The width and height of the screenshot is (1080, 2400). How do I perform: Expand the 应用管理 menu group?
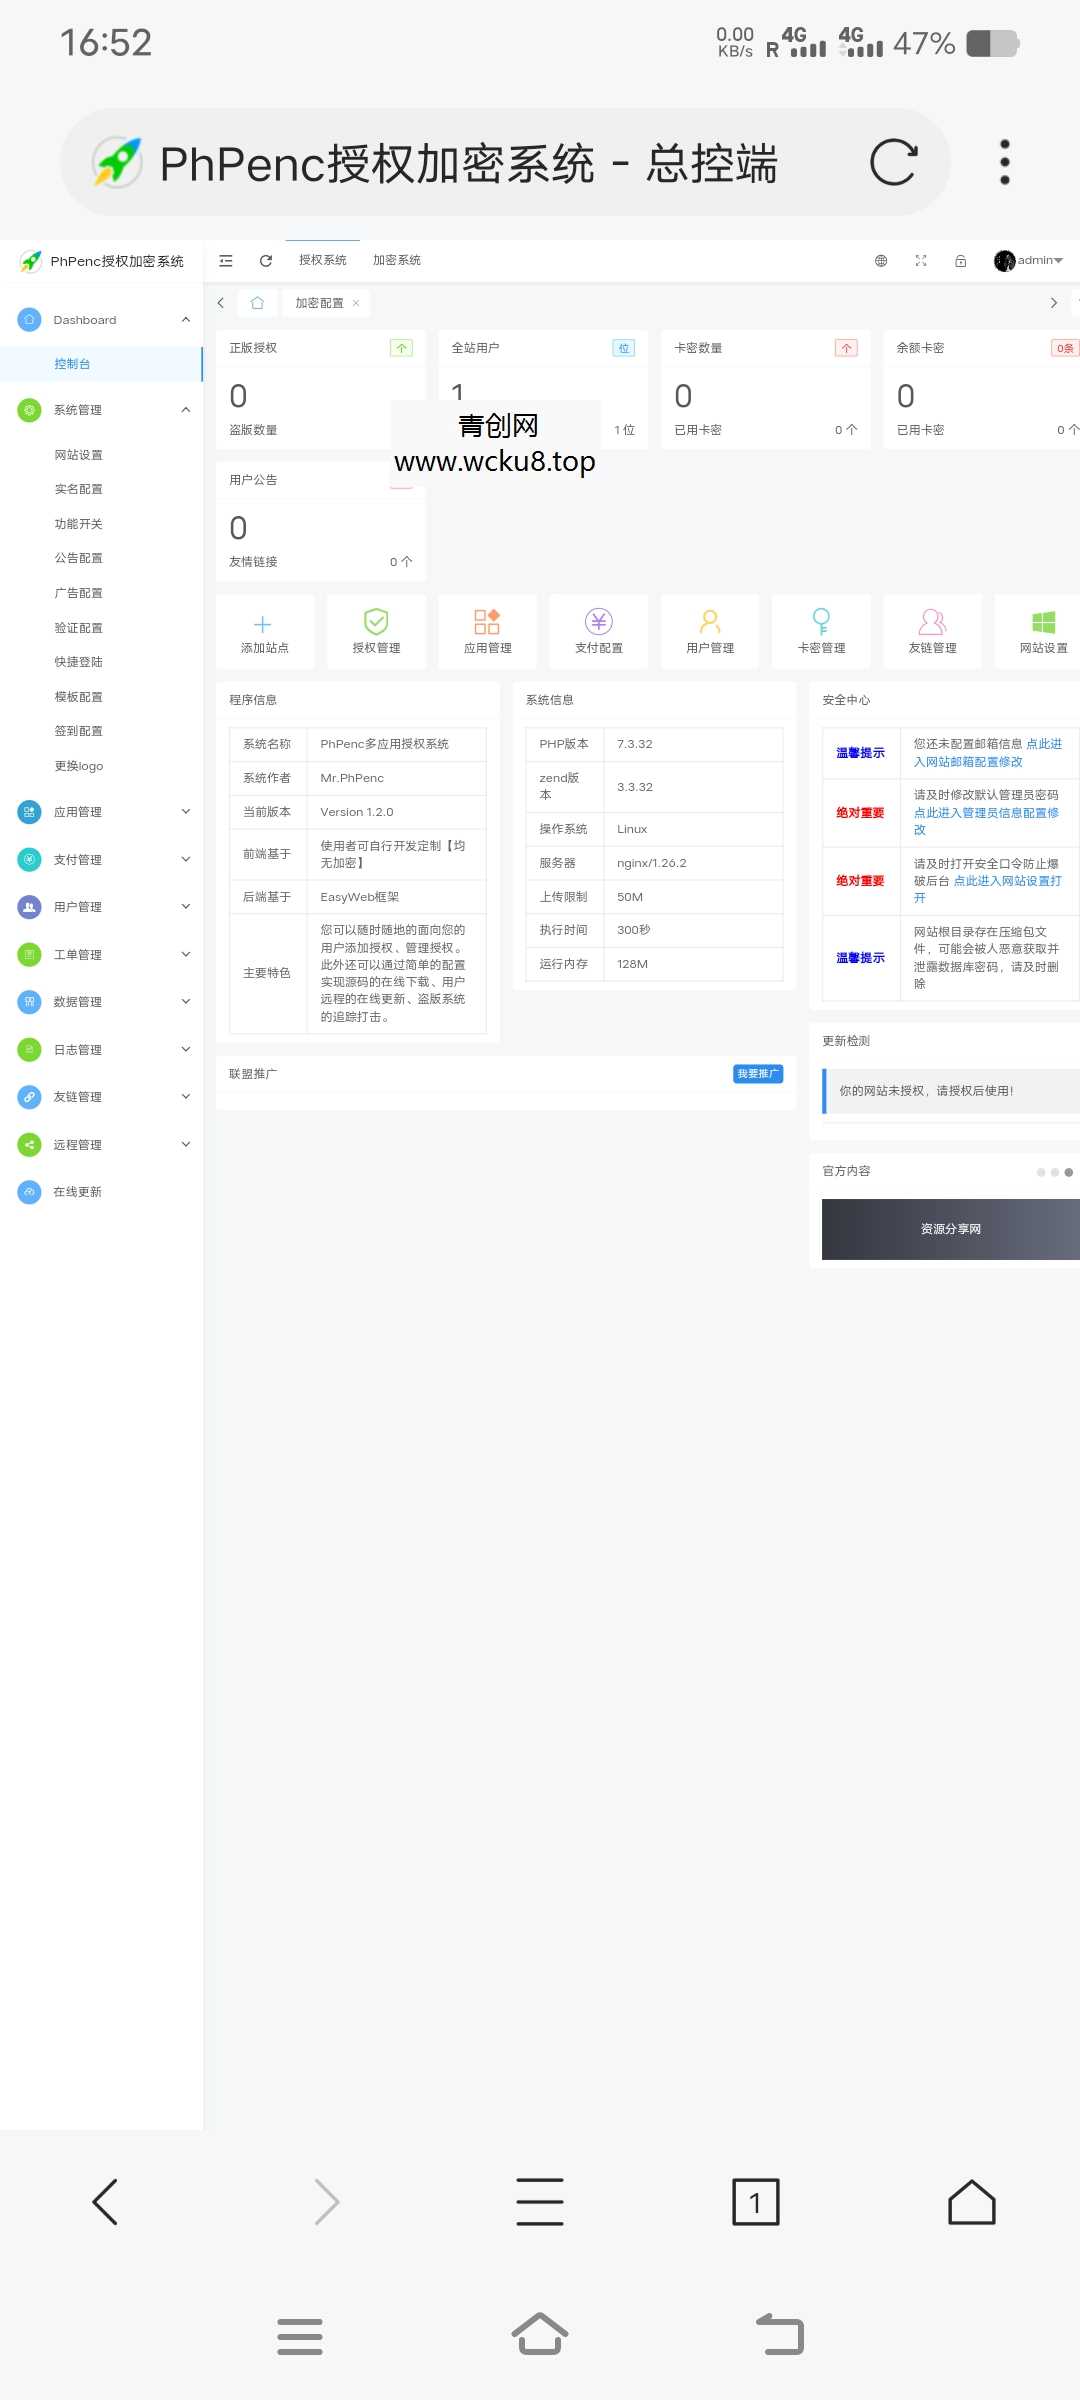pyautogui.click(x=101, y=812)
